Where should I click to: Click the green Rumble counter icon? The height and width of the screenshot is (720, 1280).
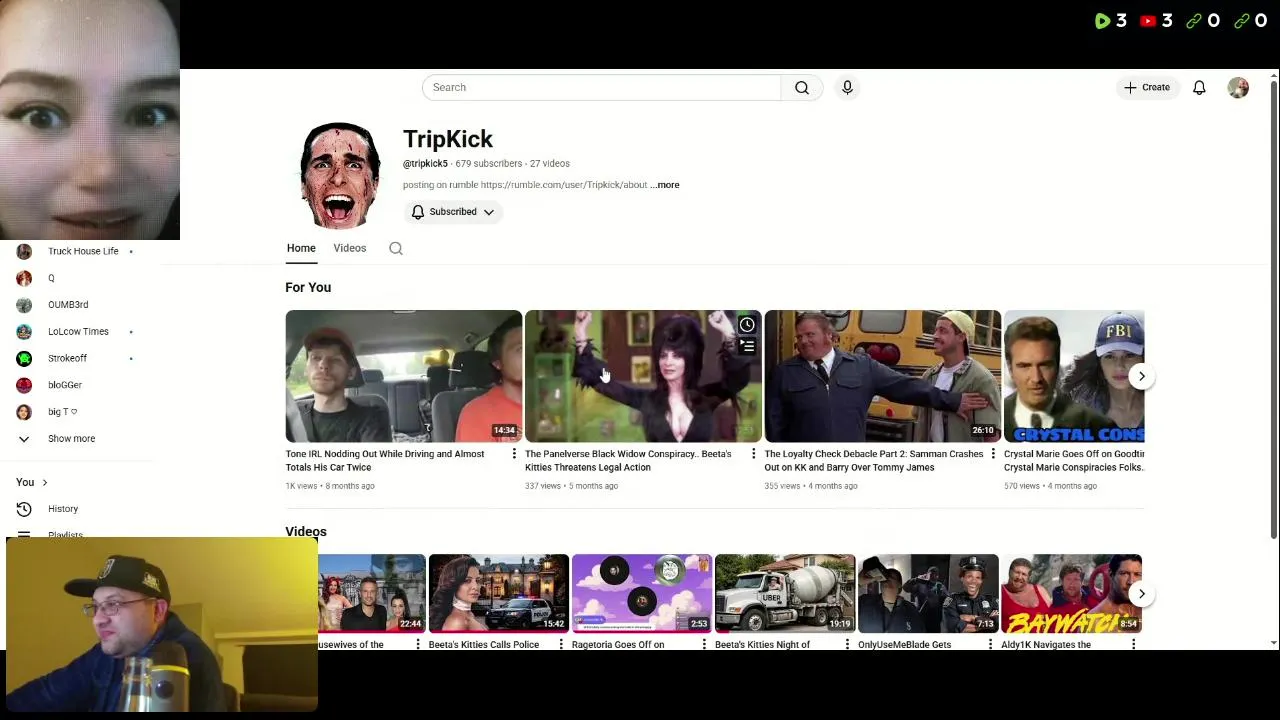[x=1102, y=21]
